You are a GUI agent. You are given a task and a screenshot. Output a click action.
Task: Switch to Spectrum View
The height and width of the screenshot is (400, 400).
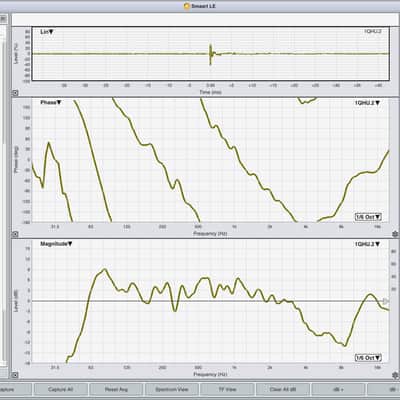[172, 389]
